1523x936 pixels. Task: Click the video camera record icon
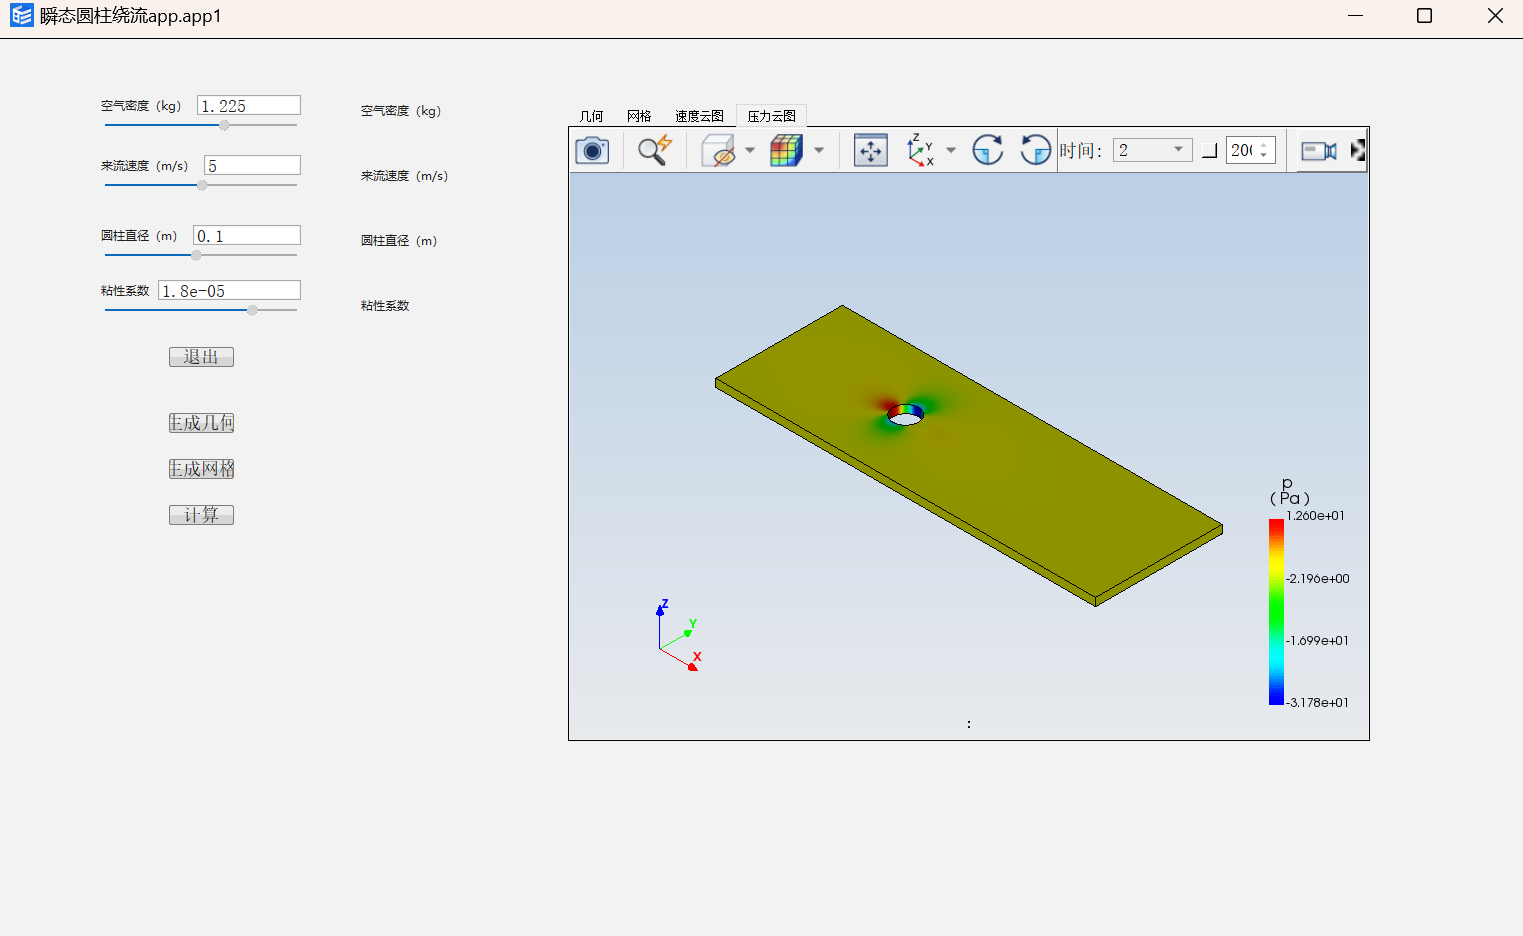1319,151
